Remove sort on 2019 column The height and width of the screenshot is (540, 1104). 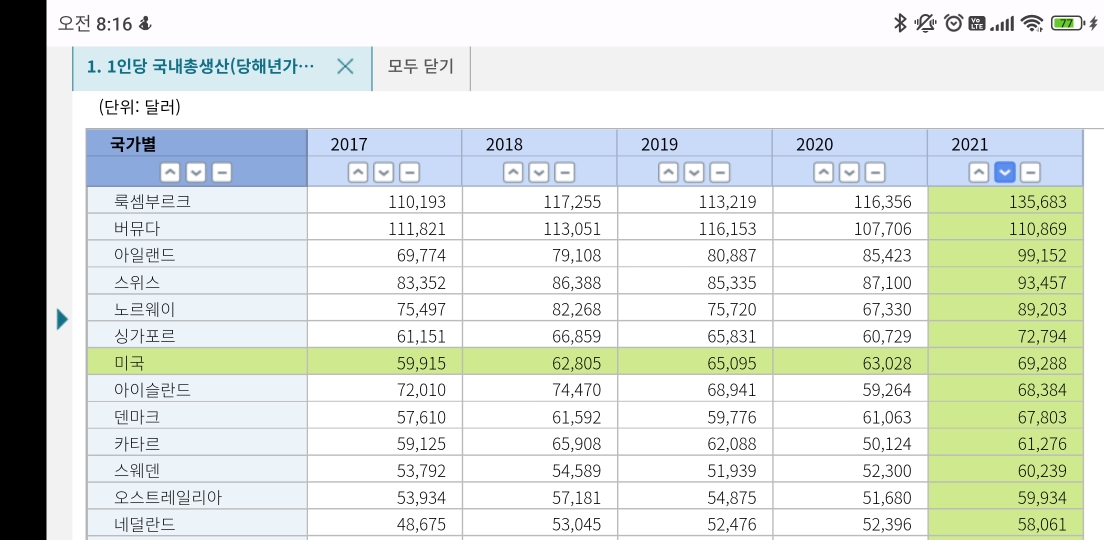tap(720, 172)
